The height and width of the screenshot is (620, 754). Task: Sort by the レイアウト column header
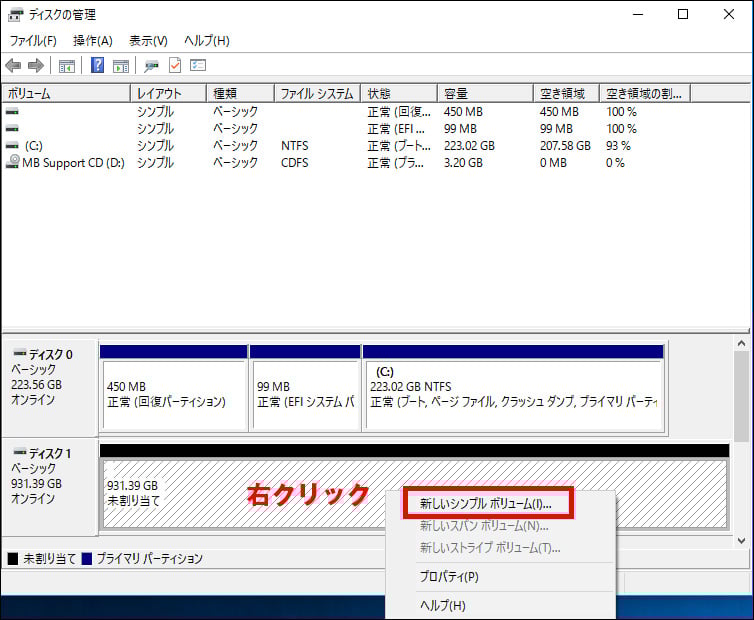coord(169,93)
